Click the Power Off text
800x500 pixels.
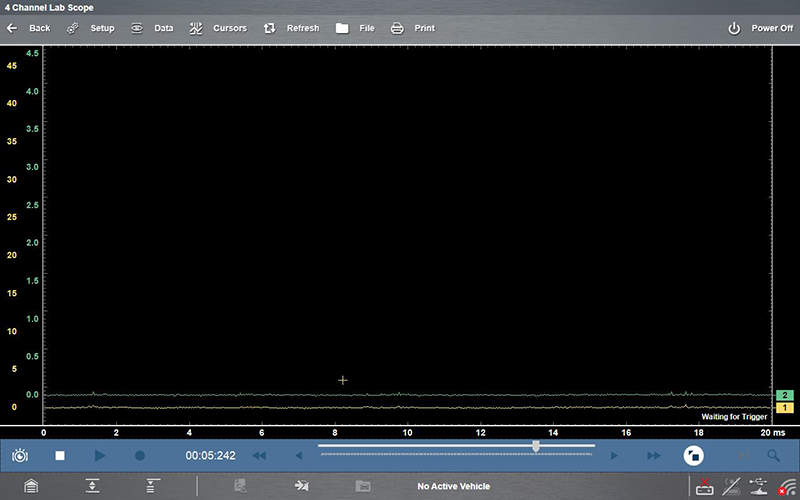point(772,29)
